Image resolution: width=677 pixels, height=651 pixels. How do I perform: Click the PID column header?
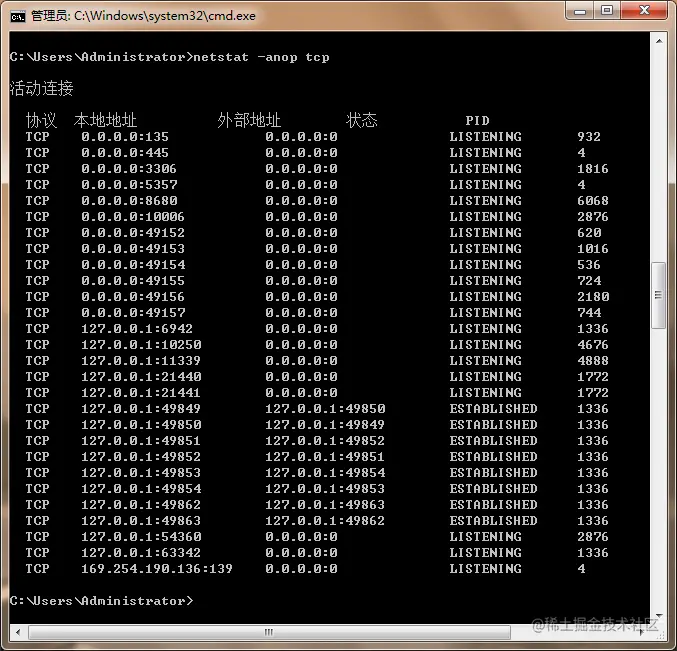tap(477, 120)
